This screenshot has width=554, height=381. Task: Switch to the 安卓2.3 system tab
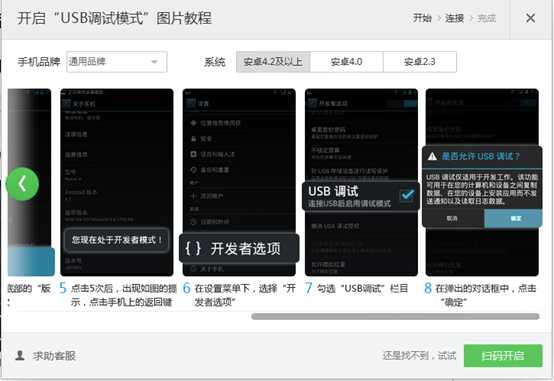420,62
